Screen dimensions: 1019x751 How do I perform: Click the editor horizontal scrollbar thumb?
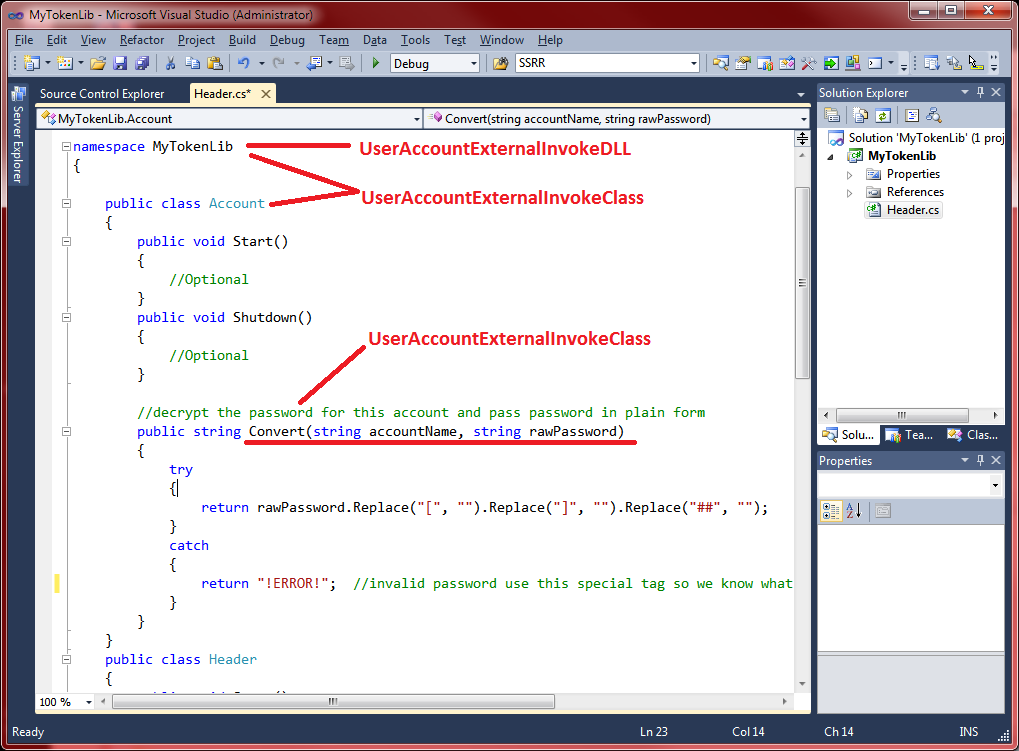click(x=333, y=702)
